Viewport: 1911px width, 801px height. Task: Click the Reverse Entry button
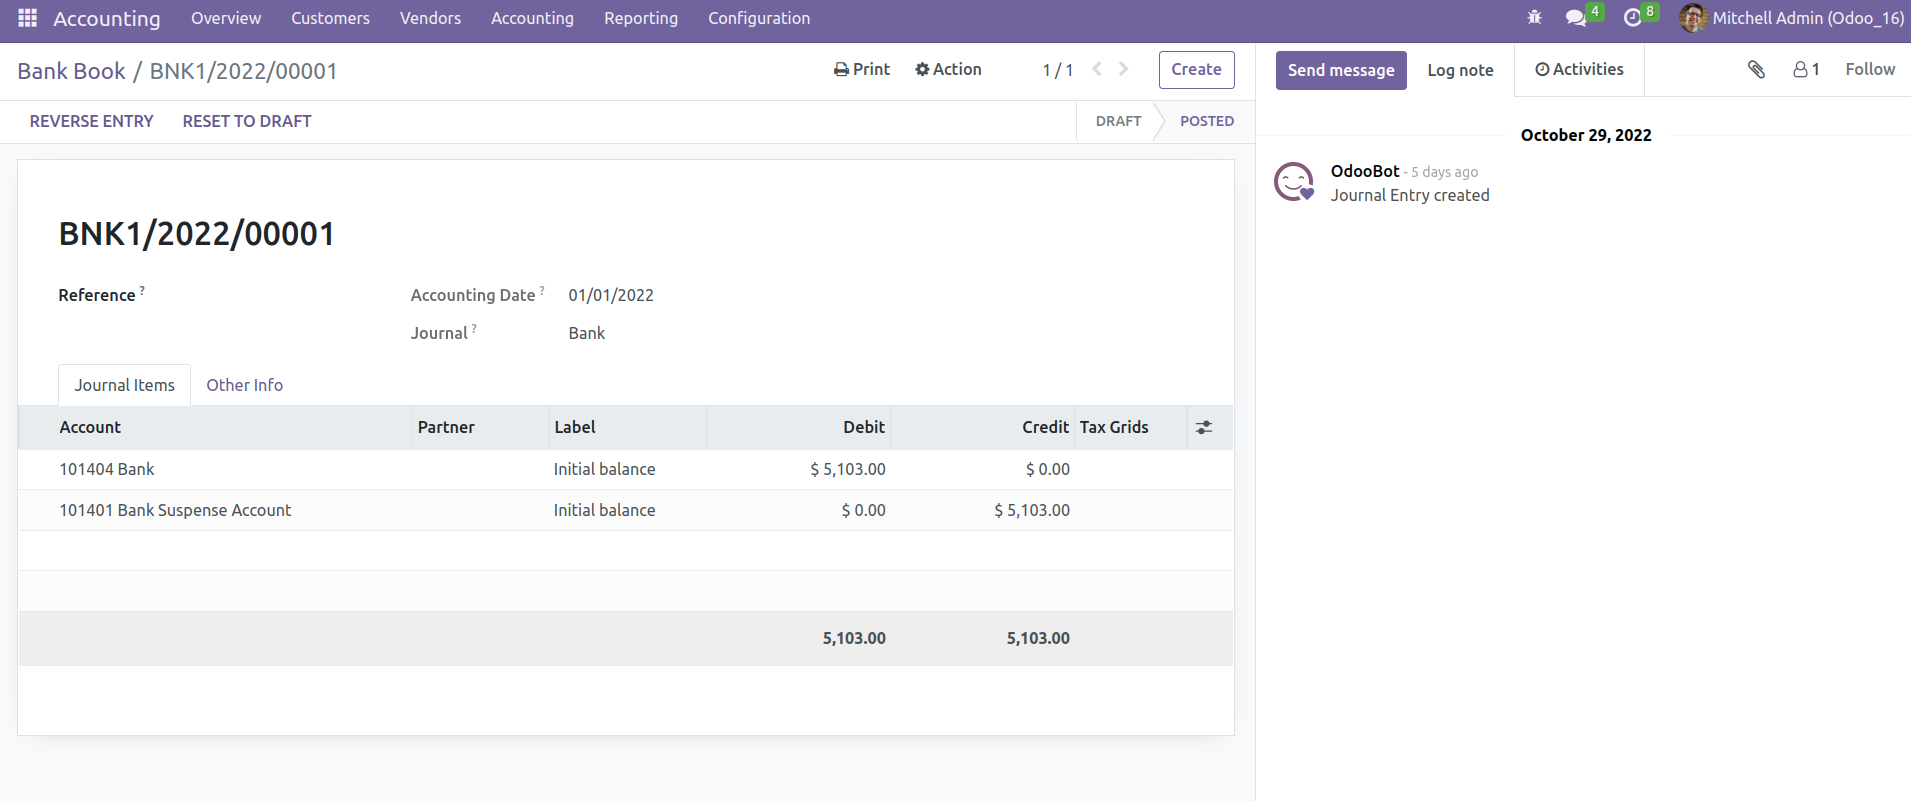pos(91,121)
